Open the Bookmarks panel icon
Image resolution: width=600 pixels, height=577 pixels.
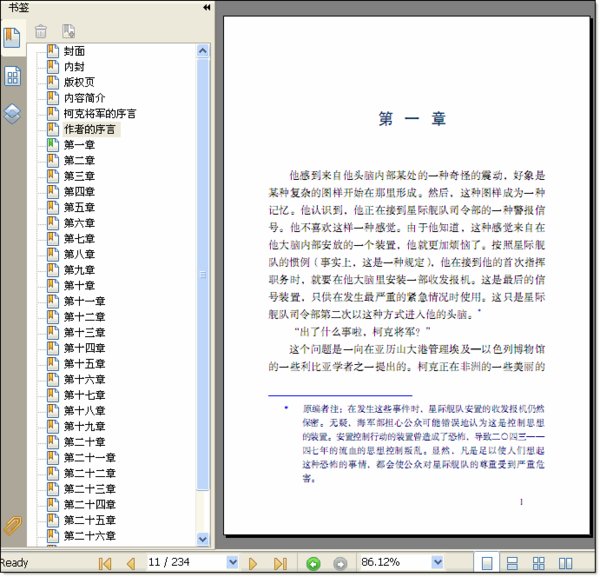click(x=12, y=38)
